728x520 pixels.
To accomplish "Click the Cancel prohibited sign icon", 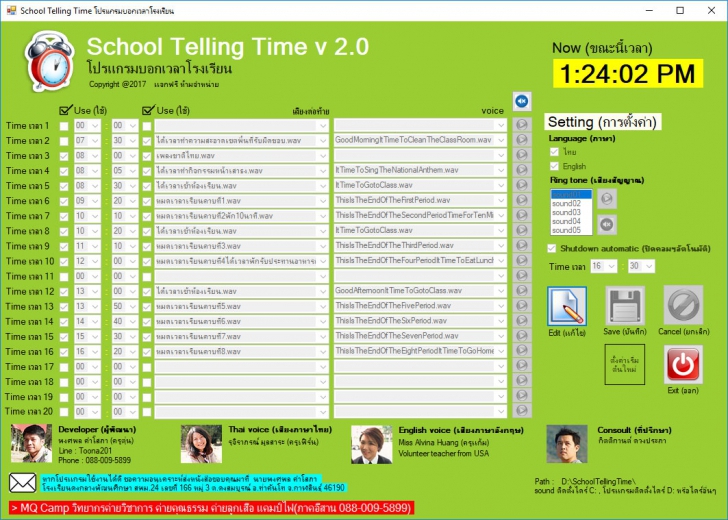I will pyautogui.click(x=683, y=305).
